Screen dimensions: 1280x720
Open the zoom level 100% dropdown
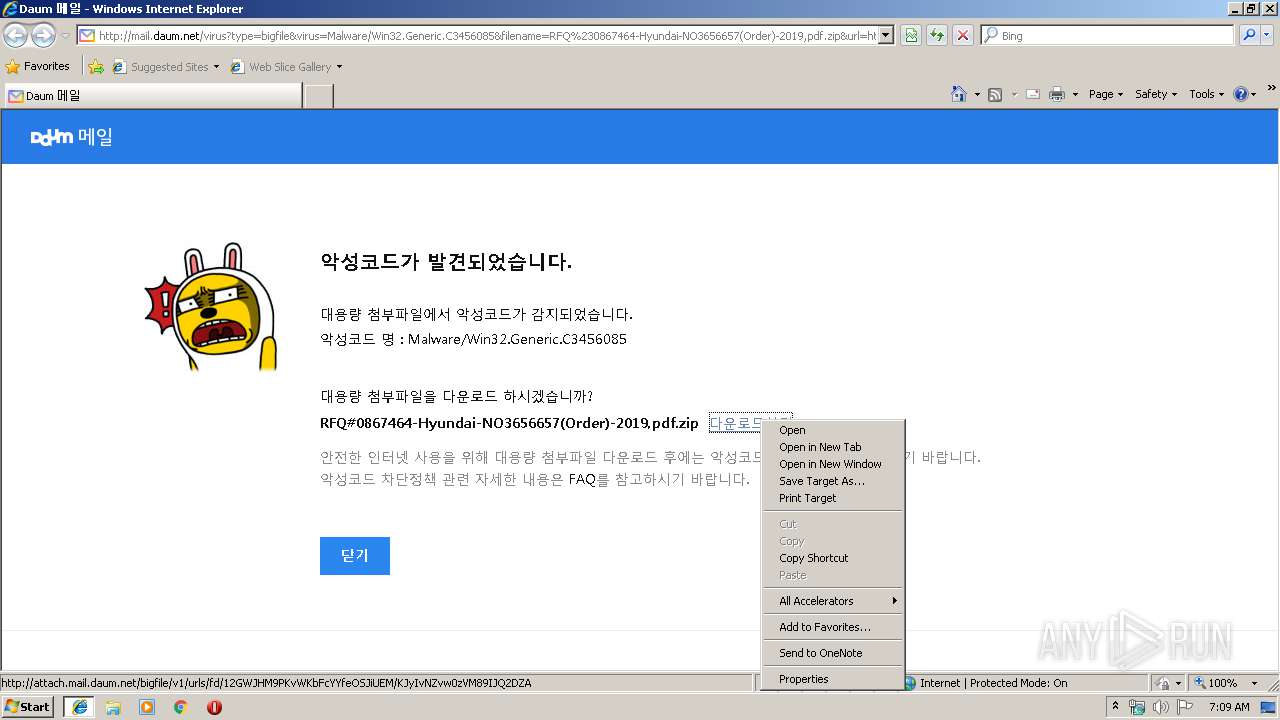tap(1254, 683)
